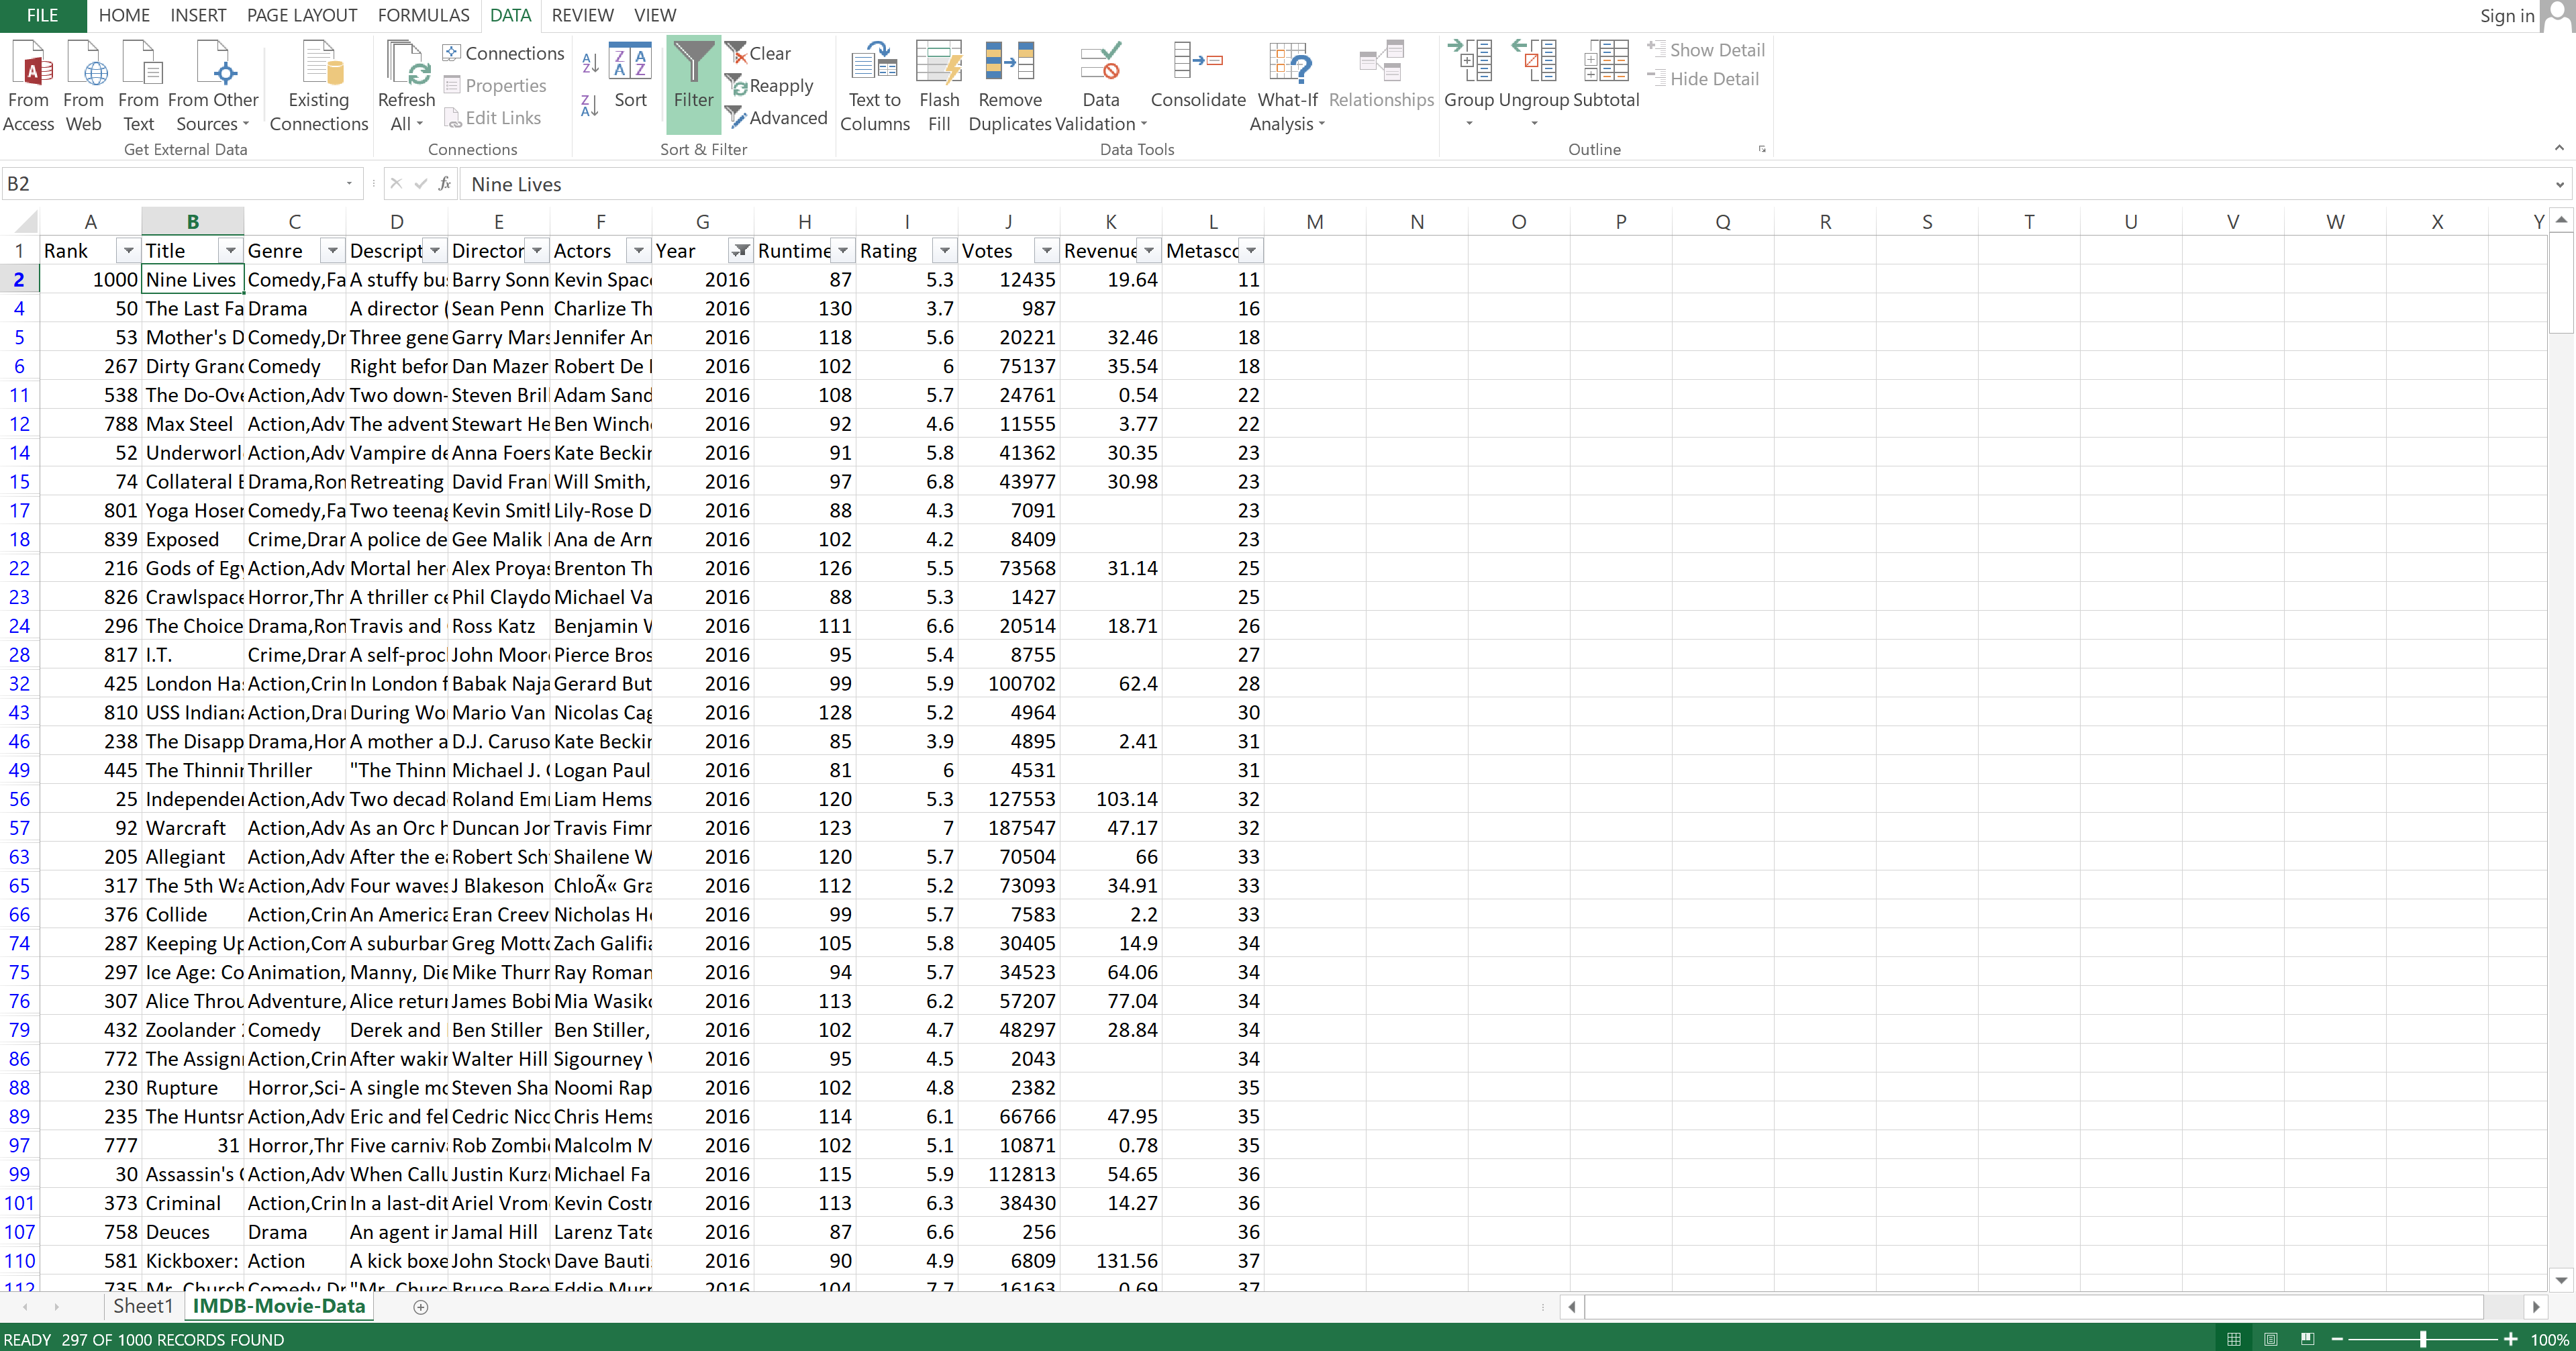The image size is (2576, 1351).
Task: Open From Other Sources menu
Action: coord(213,86)
